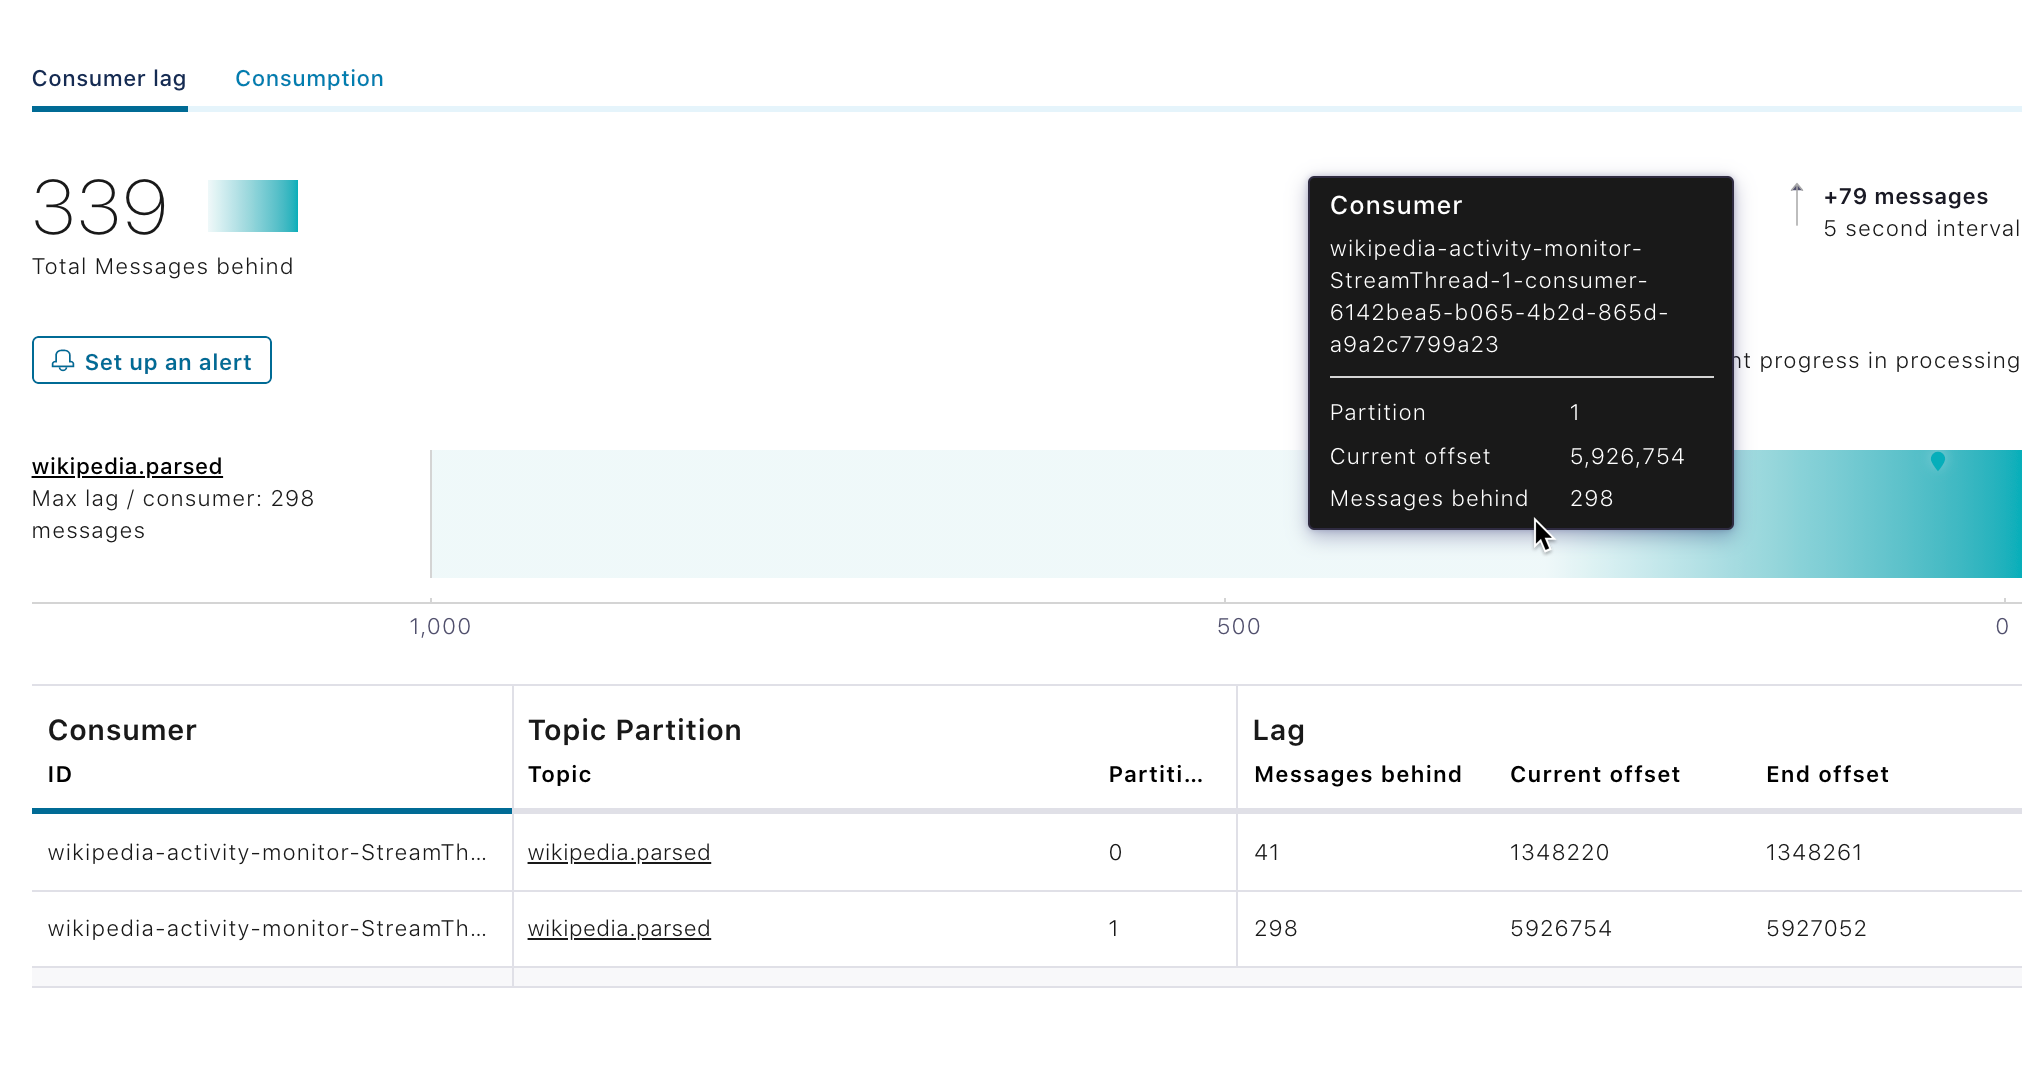
Task: Click the Topic Partition group header
Action: (635, 730)
